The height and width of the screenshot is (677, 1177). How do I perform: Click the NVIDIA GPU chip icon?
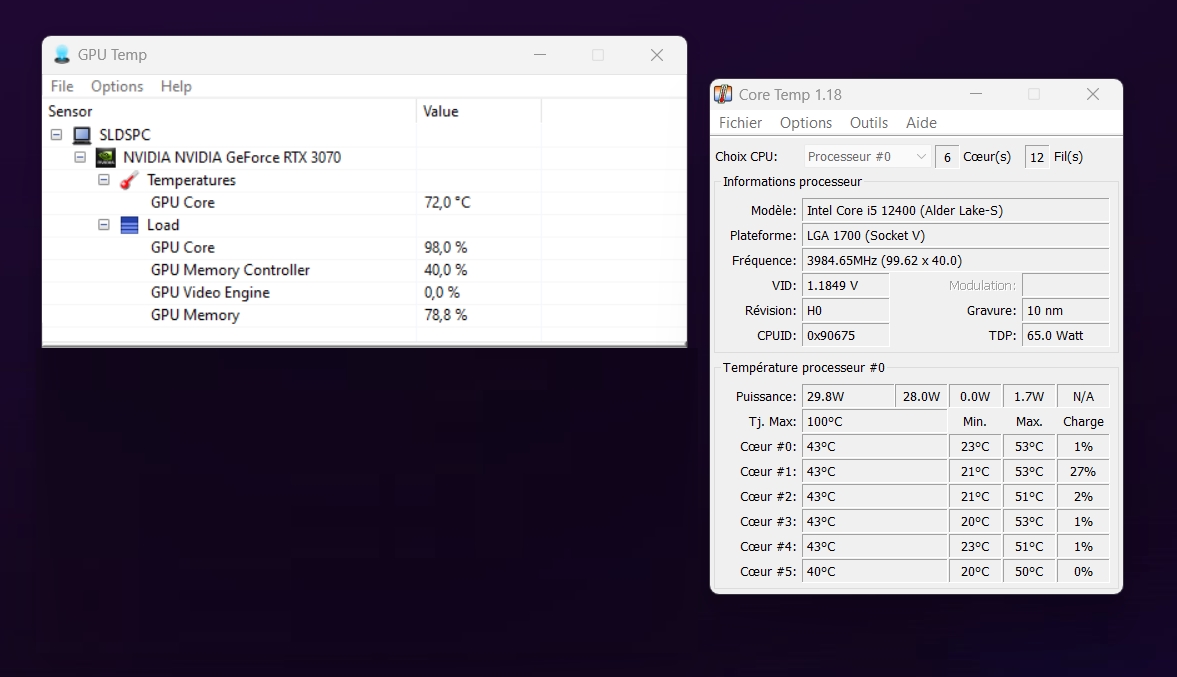tap(105, 157)
